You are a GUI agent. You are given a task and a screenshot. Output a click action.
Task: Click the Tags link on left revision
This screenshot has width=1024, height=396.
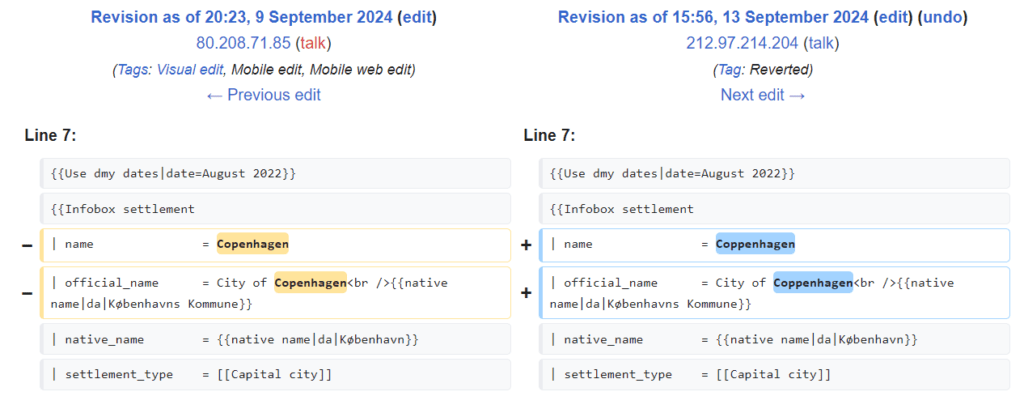pyautogui.click(x=133, y=69)
